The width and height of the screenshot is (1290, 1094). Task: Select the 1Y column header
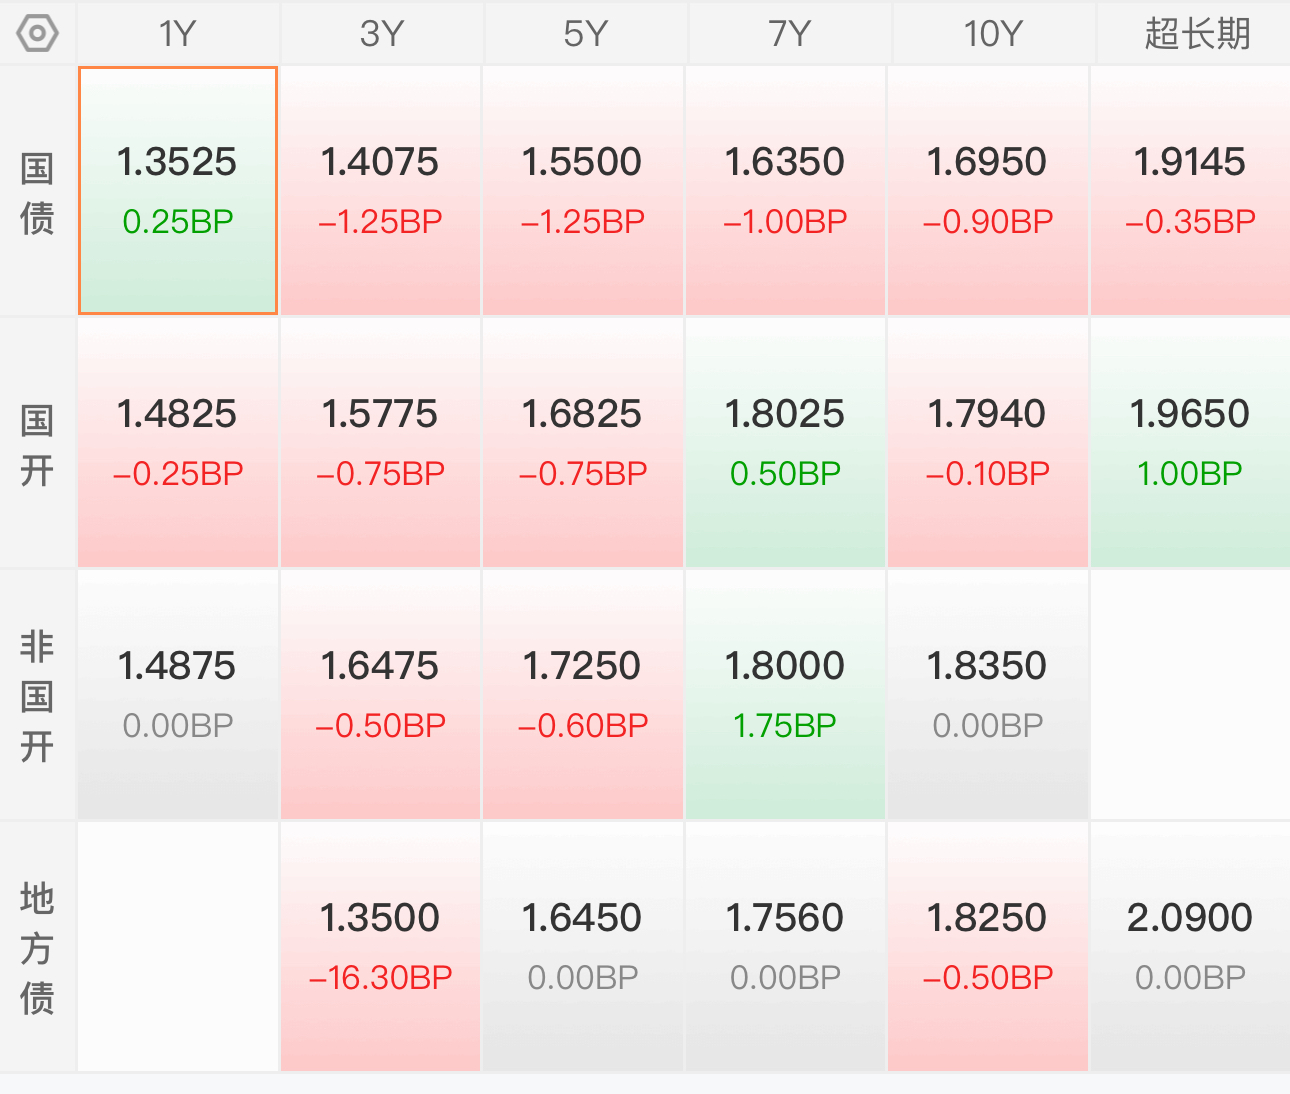(178, 34)
